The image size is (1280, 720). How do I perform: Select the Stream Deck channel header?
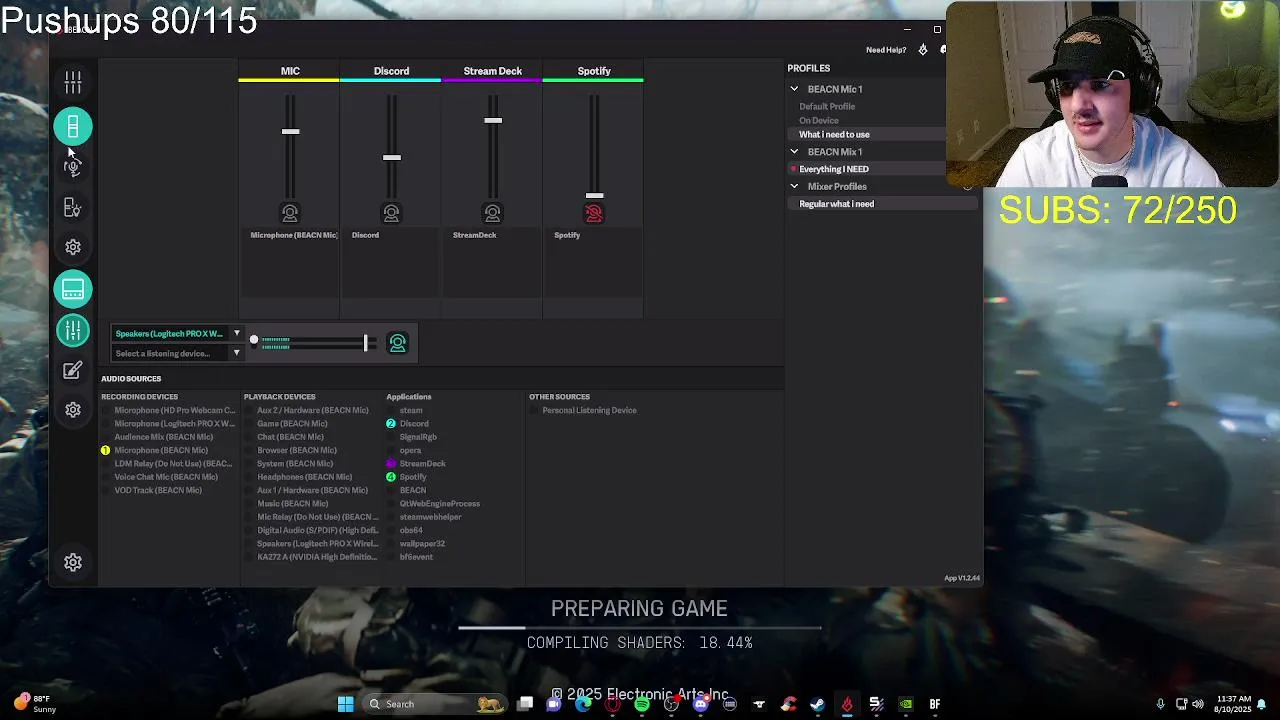point(492,71)
